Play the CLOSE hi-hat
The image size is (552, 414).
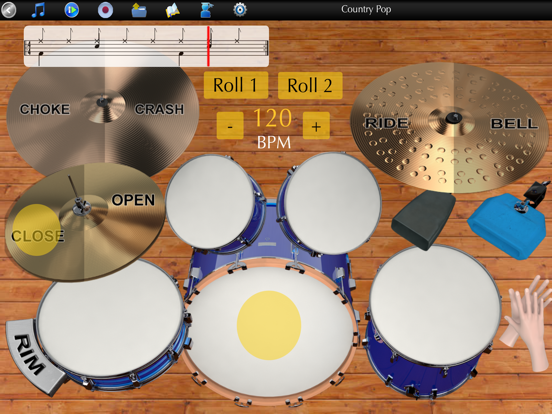tap(37, 235)
